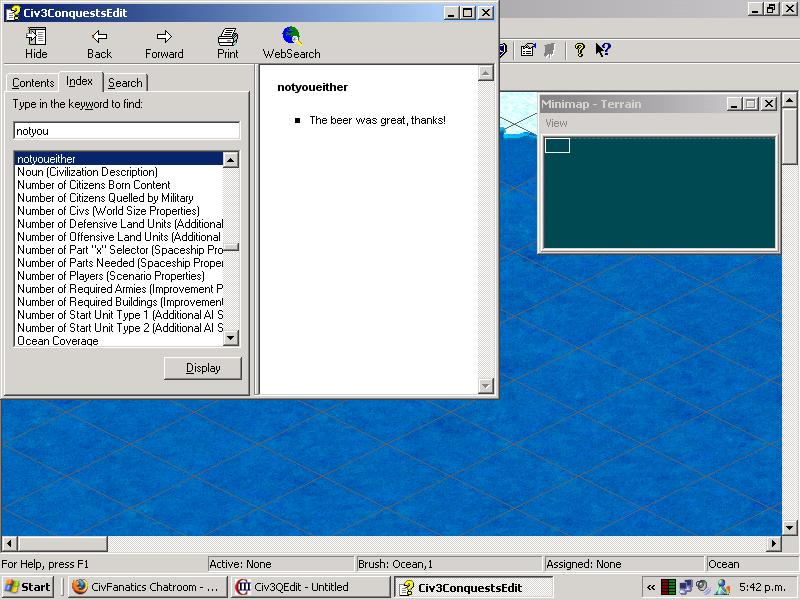Select Number of Start Unit Type 1

[119, 315]
